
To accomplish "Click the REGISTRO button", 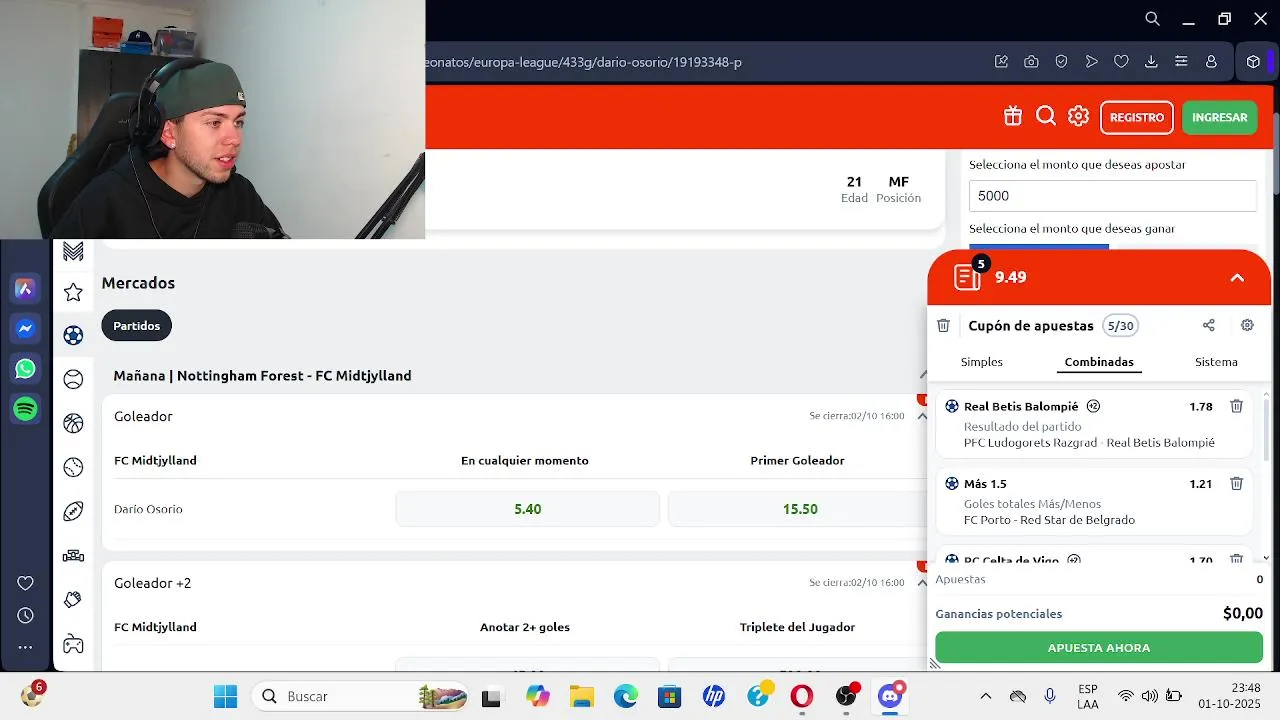I will point(1137,117).
